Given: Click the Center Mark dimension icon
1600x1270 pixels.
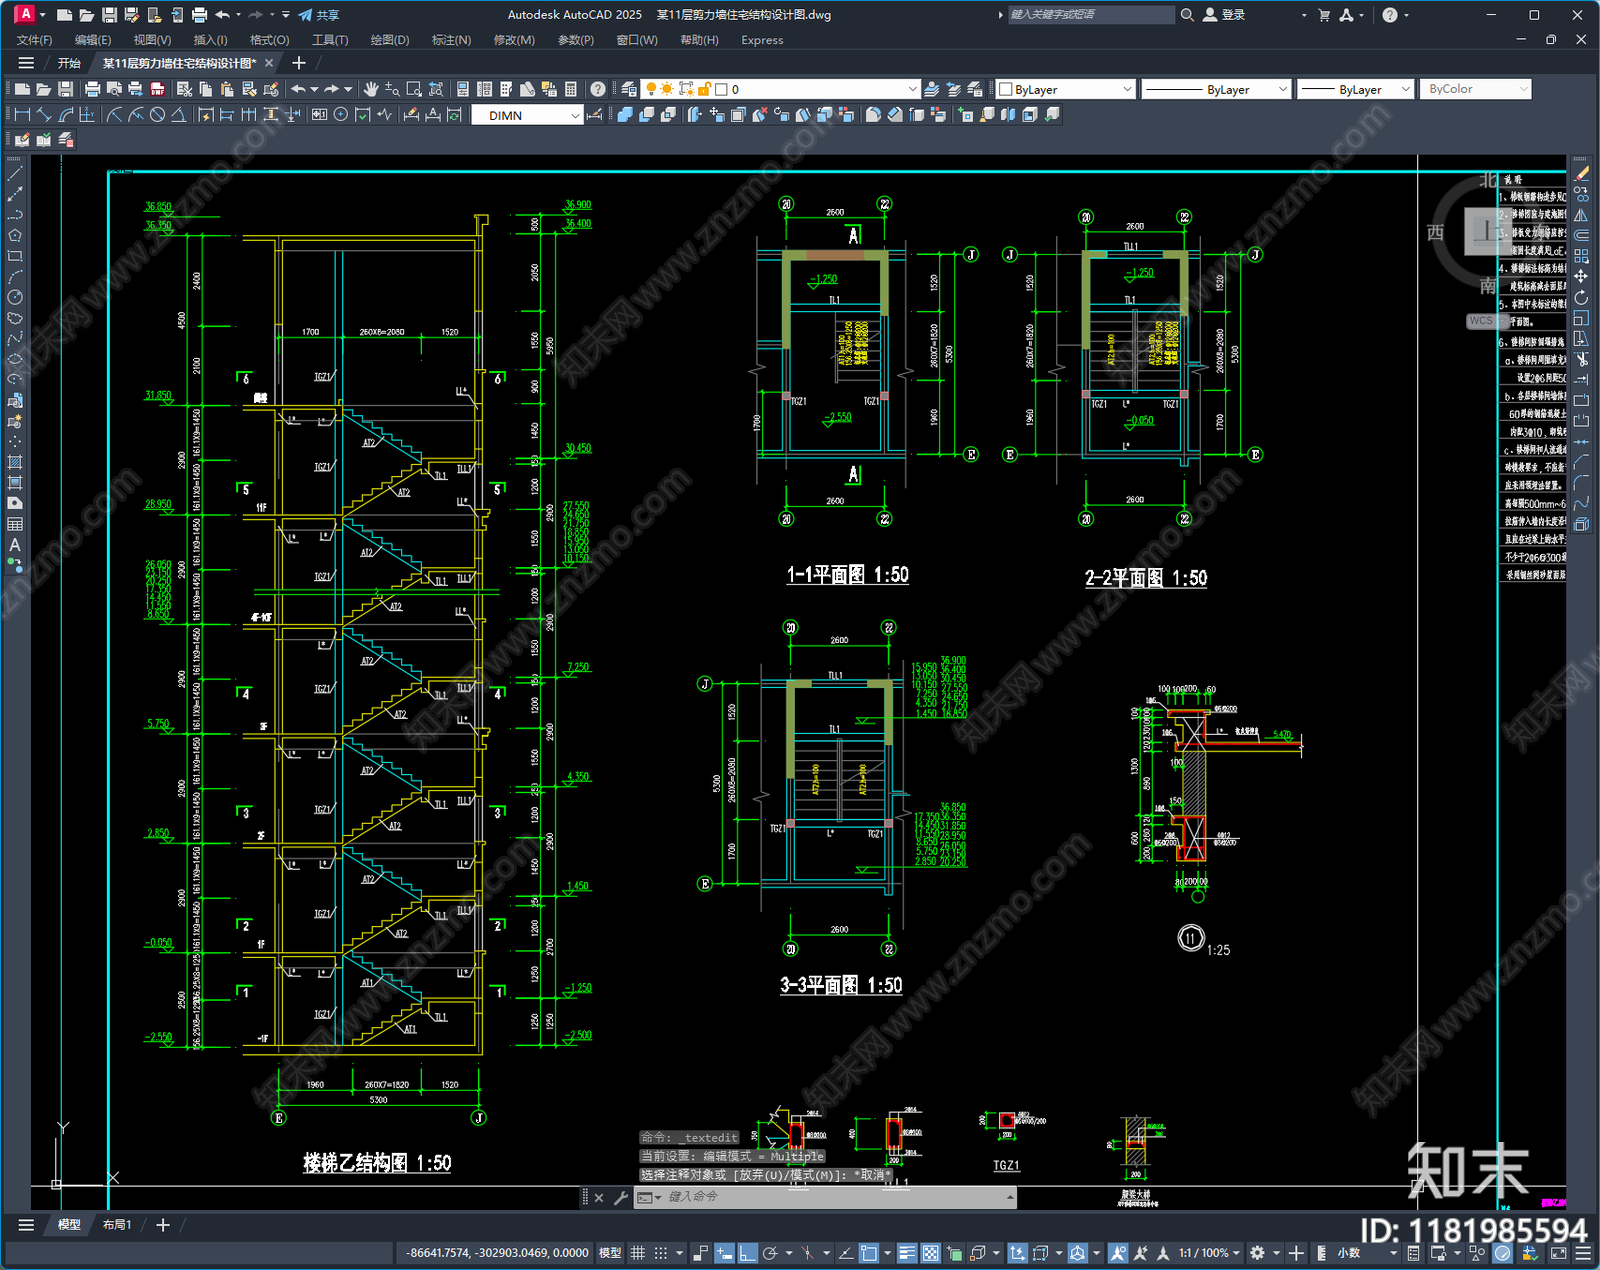Looking at the screenshot, I should (341, 115).
